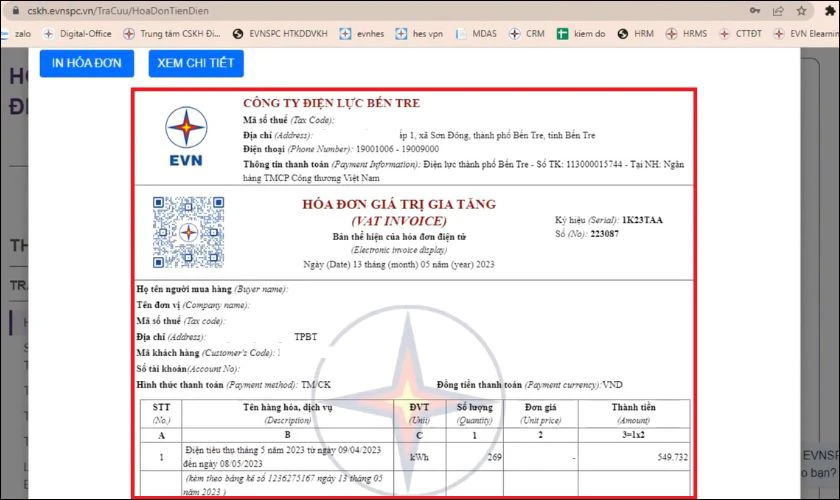840x500 pixels.
Task: Click the Đơn giá column header
Action: point(541,413)
